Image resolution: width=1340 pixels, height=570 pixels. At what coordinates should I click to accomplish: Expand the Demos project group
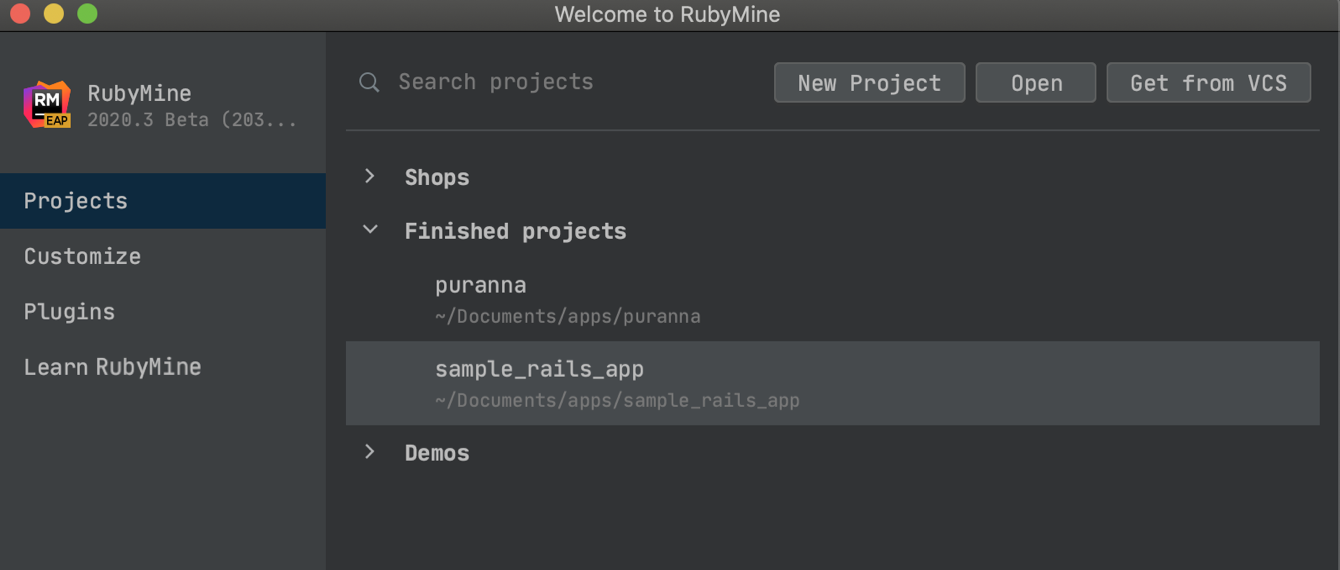pos(370,452)
